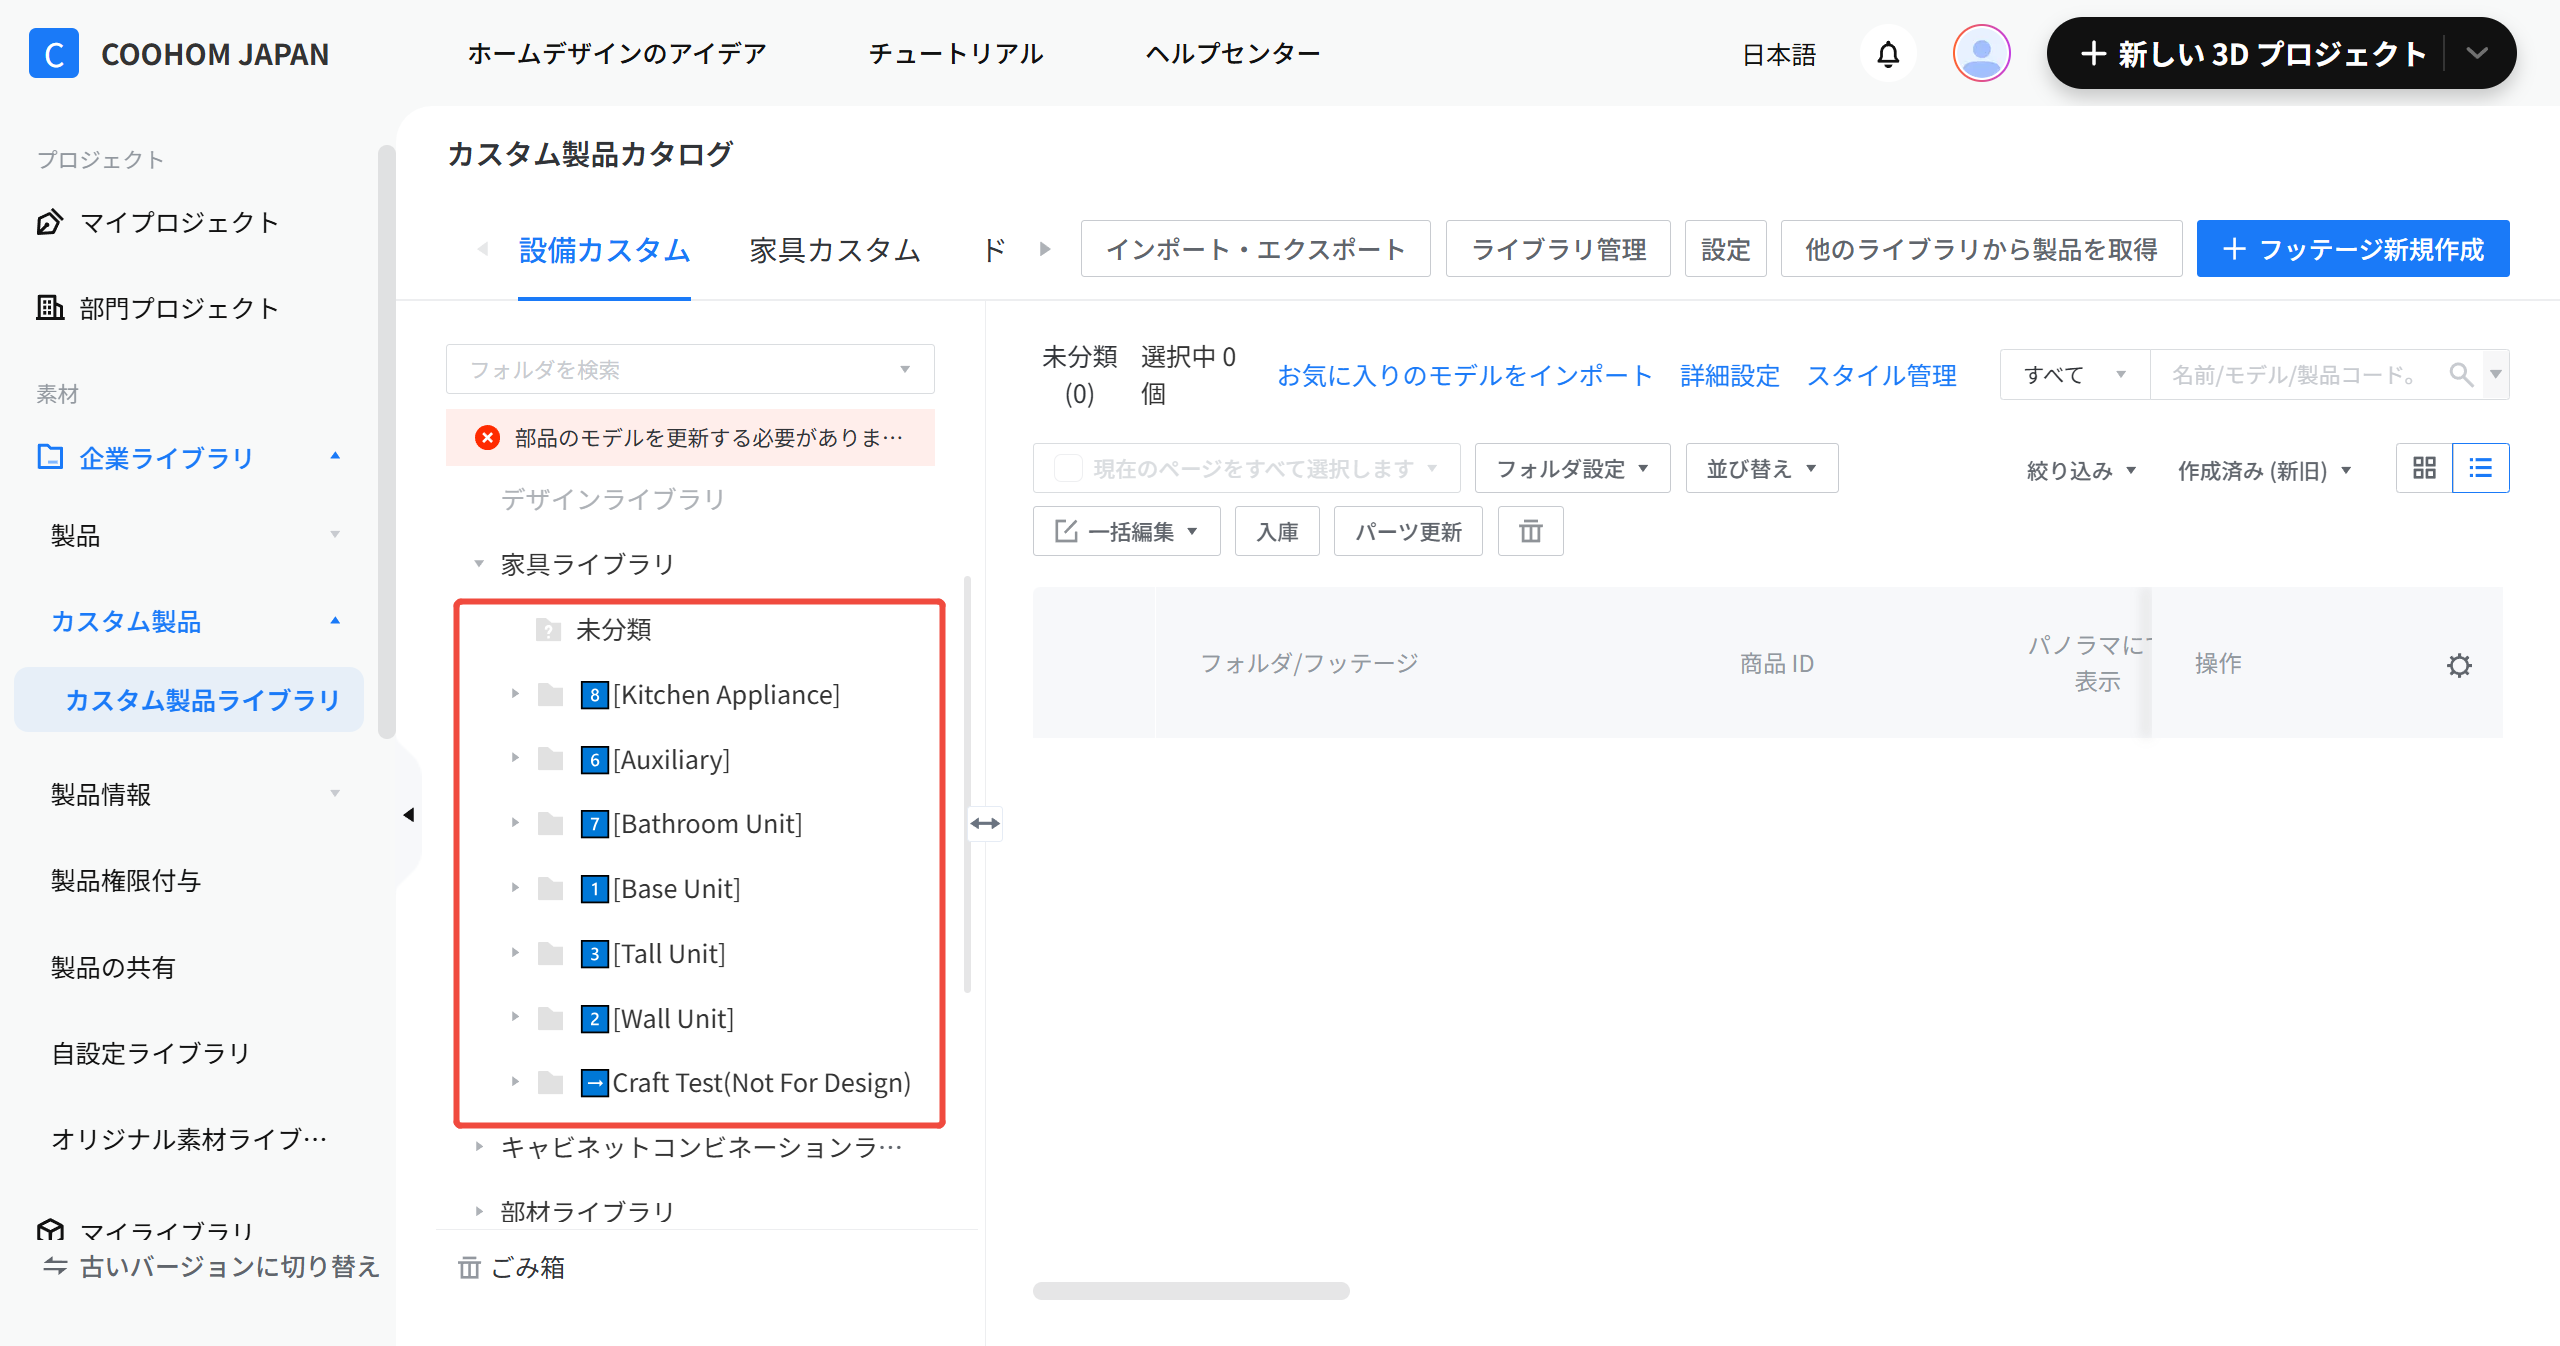Select the 未分類 folder
This screenshot has width=2560, height=1346.
coord(613,629)
